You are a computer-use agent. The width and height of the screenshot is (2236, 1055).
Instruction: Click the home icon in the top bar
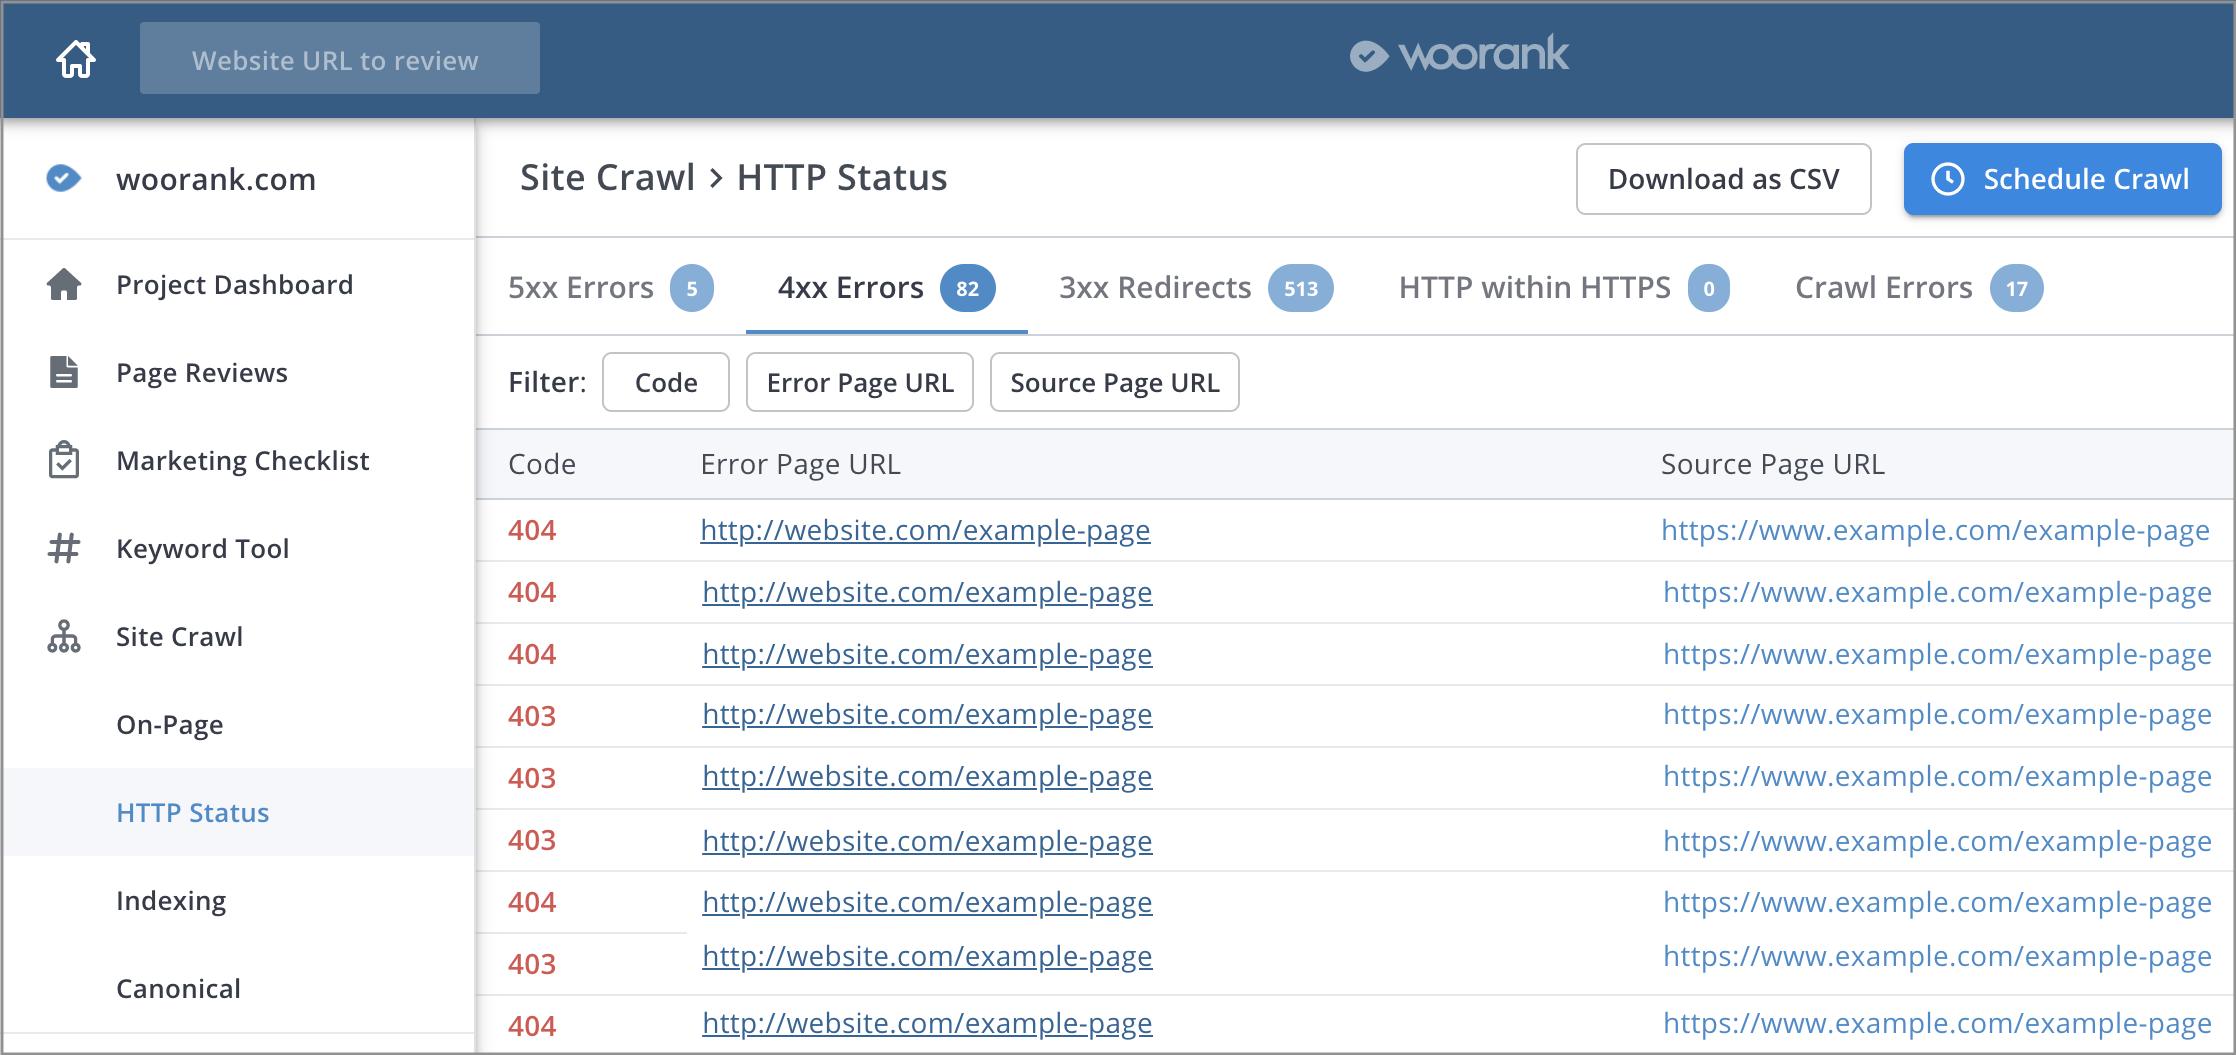click(x=76, y=59)
